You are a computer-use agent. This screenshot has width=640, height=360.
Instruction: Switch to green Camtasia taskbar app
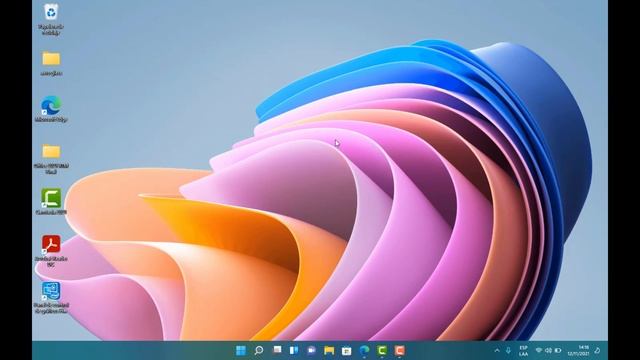(x=382, y=351)
